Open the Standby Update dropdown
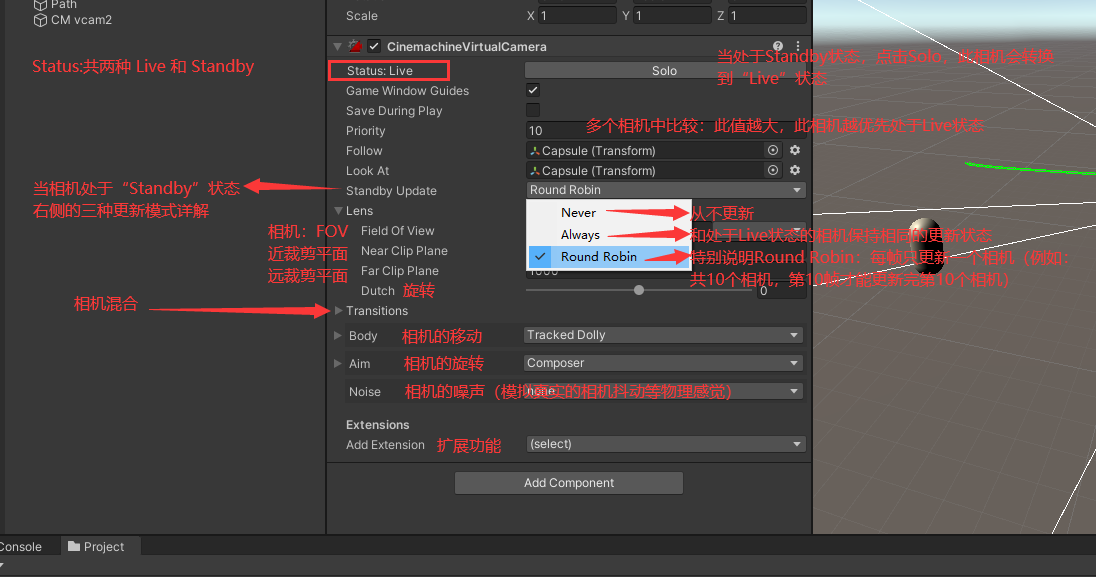 pyautogui.click(x=665, y=190)
